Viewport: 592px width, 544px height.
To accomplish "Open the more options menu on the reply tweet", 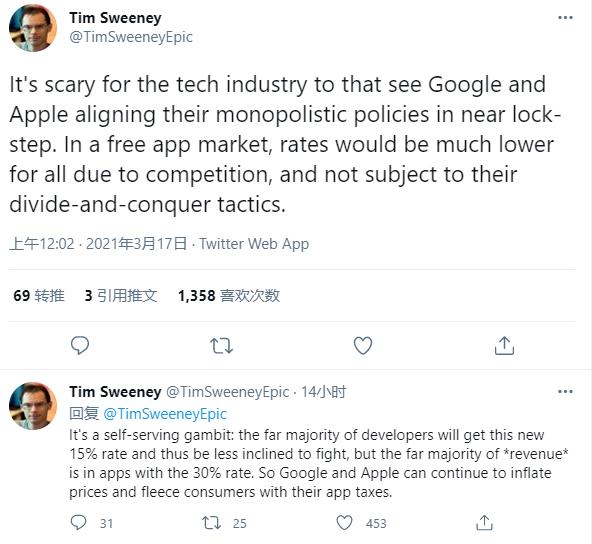I will [565, 391].
